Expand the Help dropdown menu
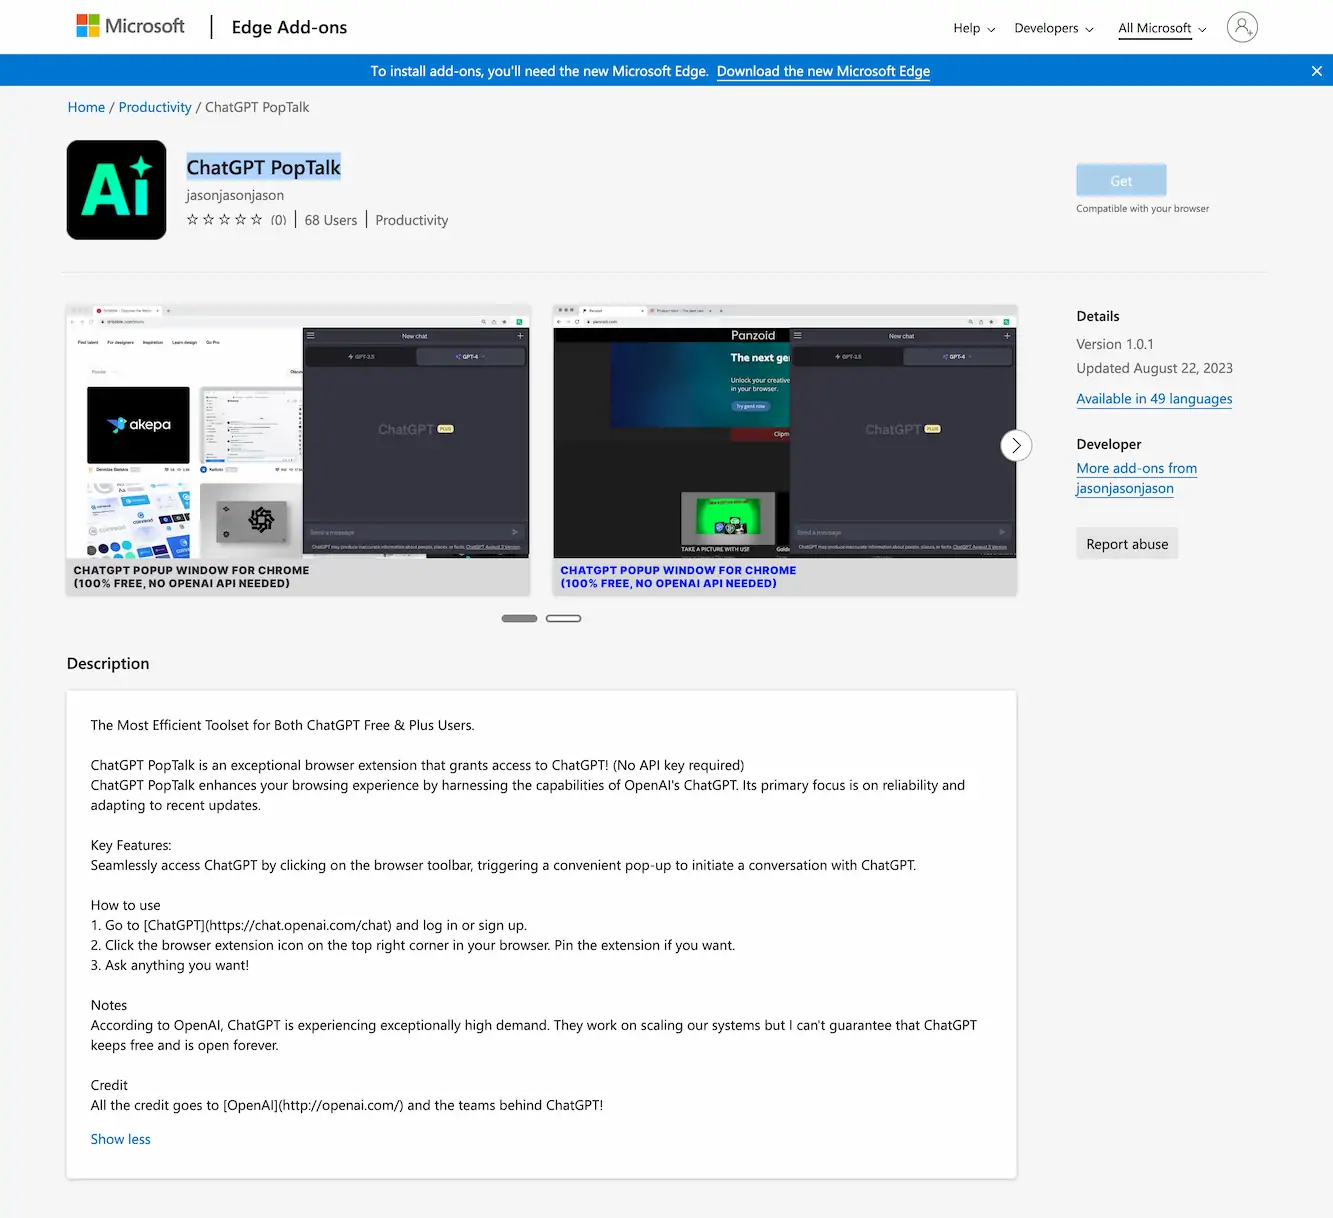This screenshot has height=1218, width=1333. pos(974,28)
